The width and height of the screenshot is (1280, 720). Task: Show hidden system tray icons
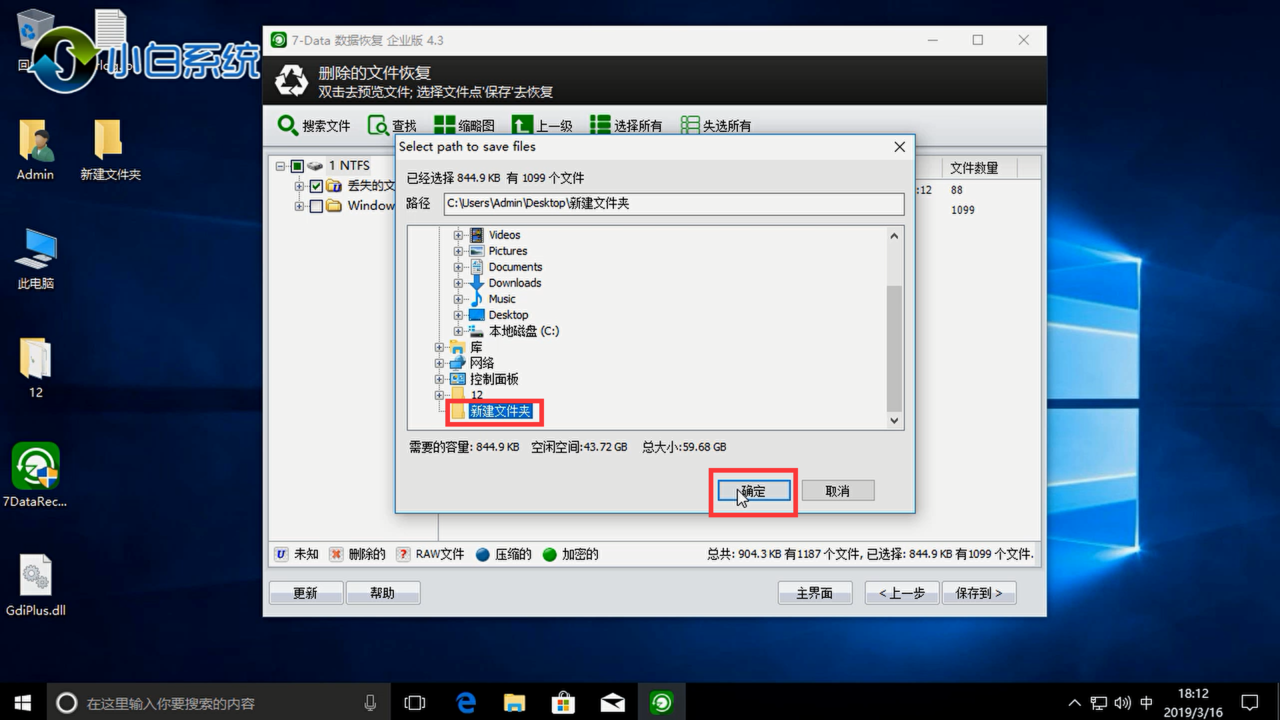pos(1075,703)
